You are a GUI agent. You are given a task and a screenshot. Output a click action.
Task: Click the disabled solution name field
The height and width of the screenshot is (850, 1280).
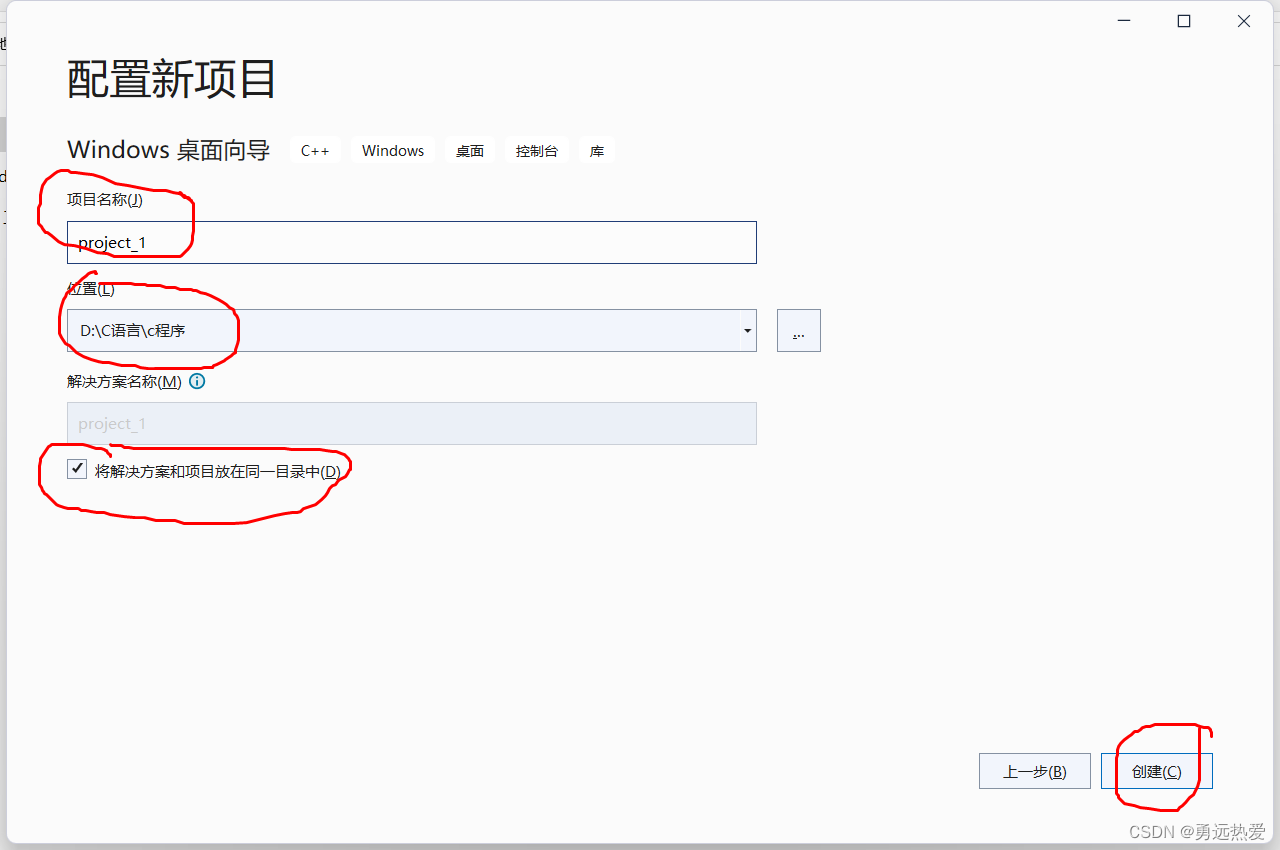pyautogui.click(x=411, y=424)
